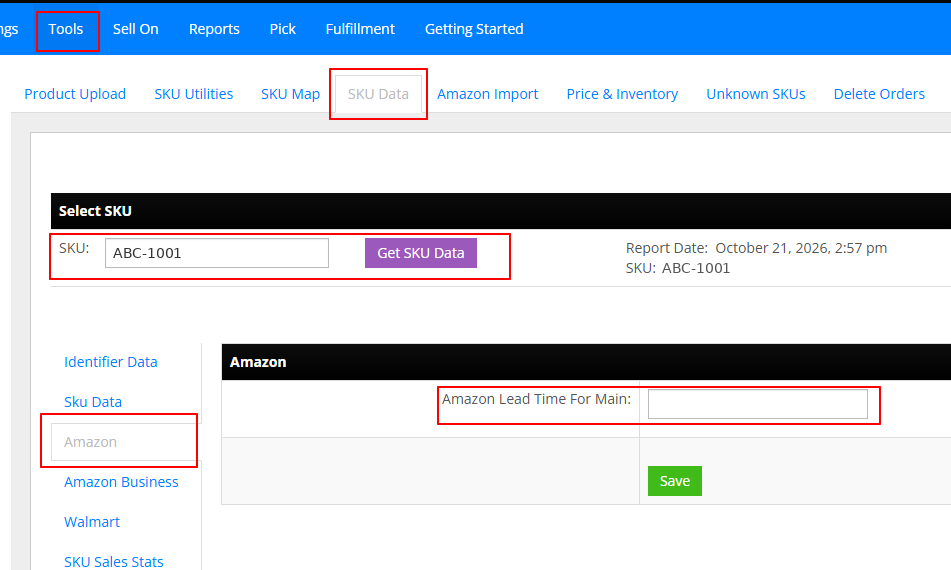Switch to the SKU Utilities tab

[x=193, y=94]
